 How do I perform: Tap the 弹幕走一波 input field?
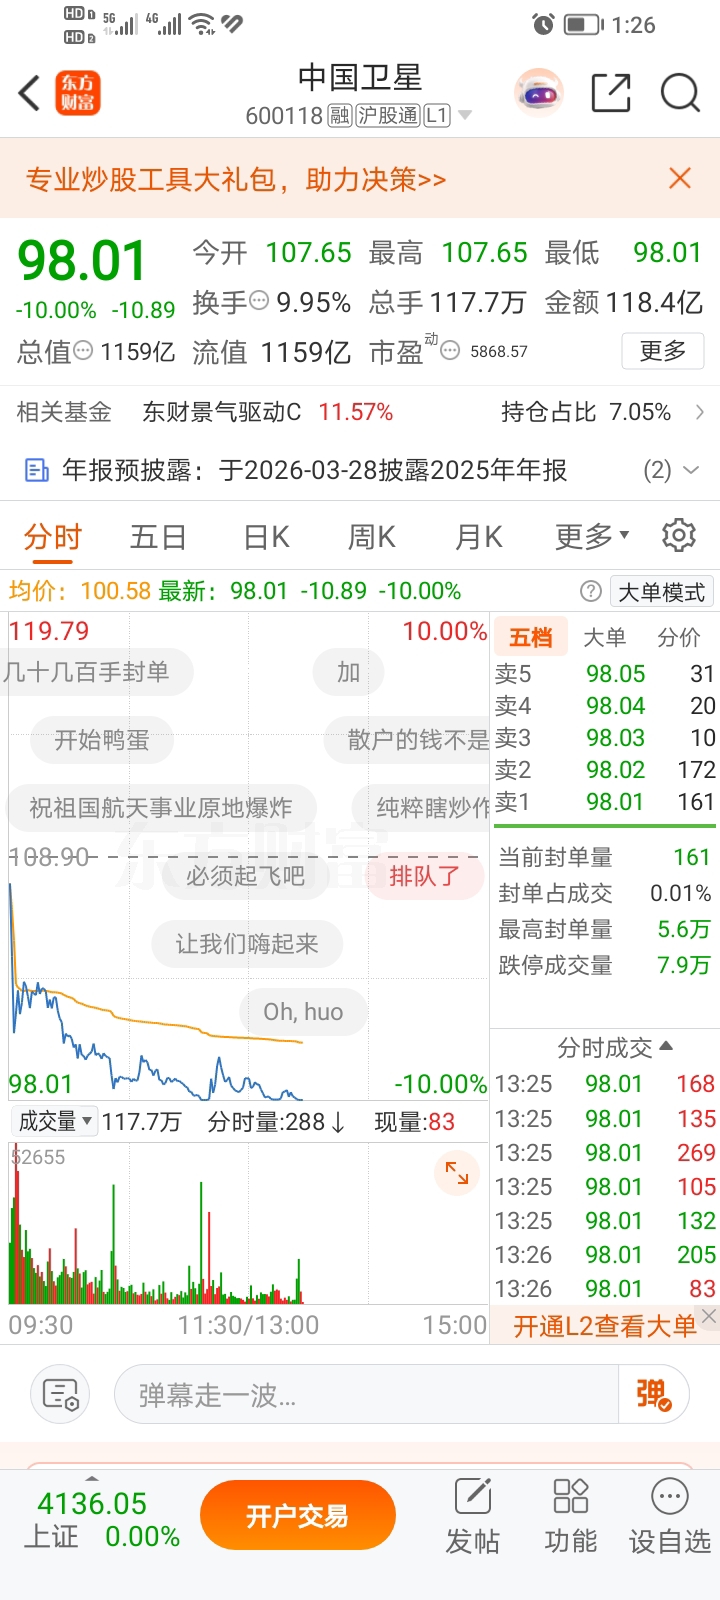point(366,1394)
